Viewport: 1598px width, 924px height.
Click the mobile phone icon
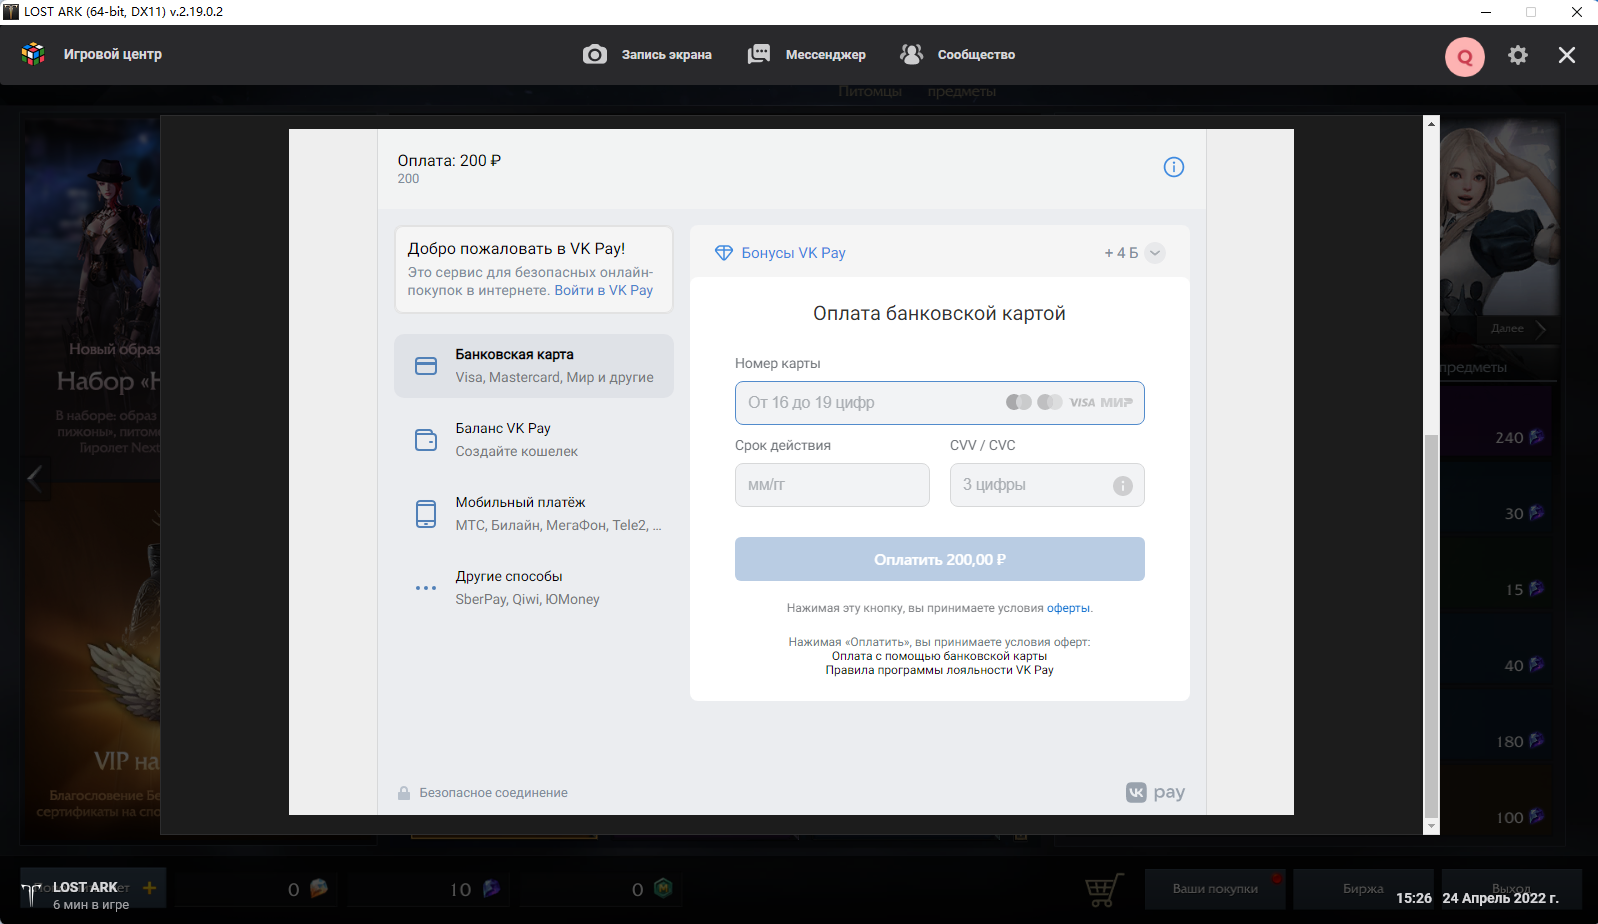pyautogui.click(x=426, y=514)
